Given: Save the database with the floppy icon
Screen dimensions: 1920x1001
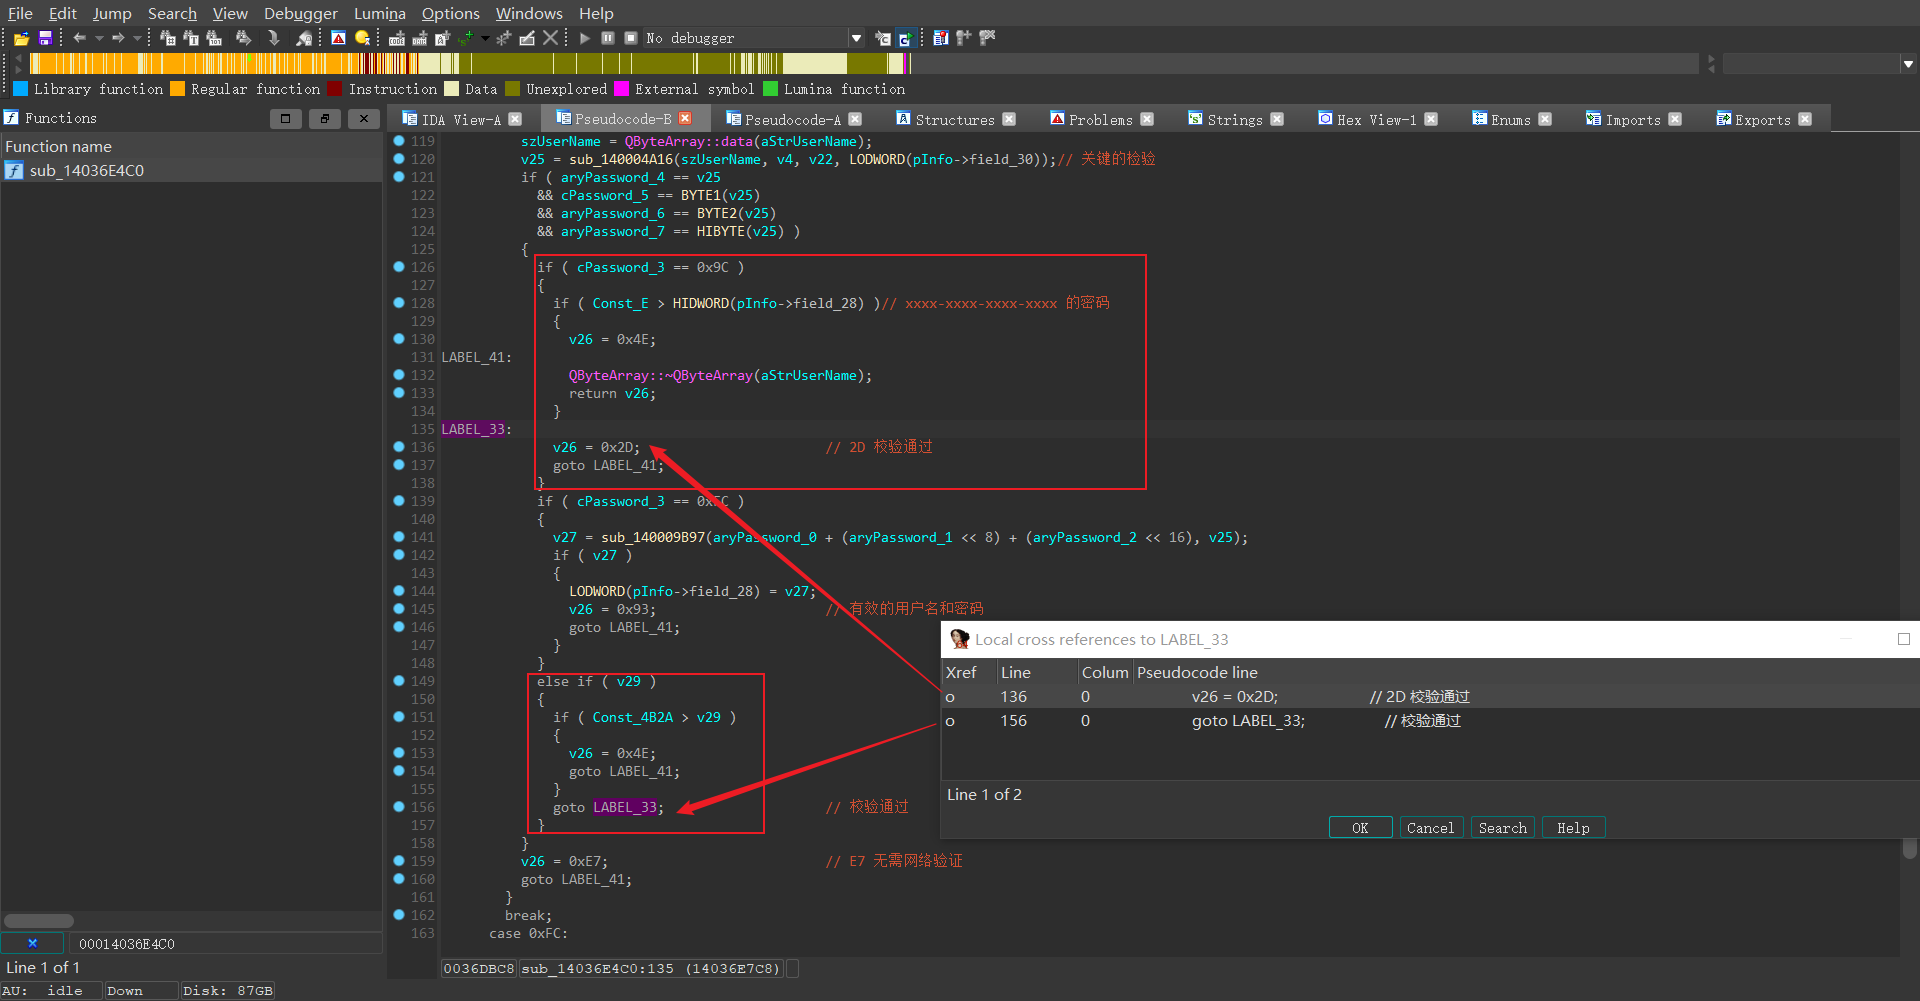Looking at the screenshot, I should [x=45, y=38].
